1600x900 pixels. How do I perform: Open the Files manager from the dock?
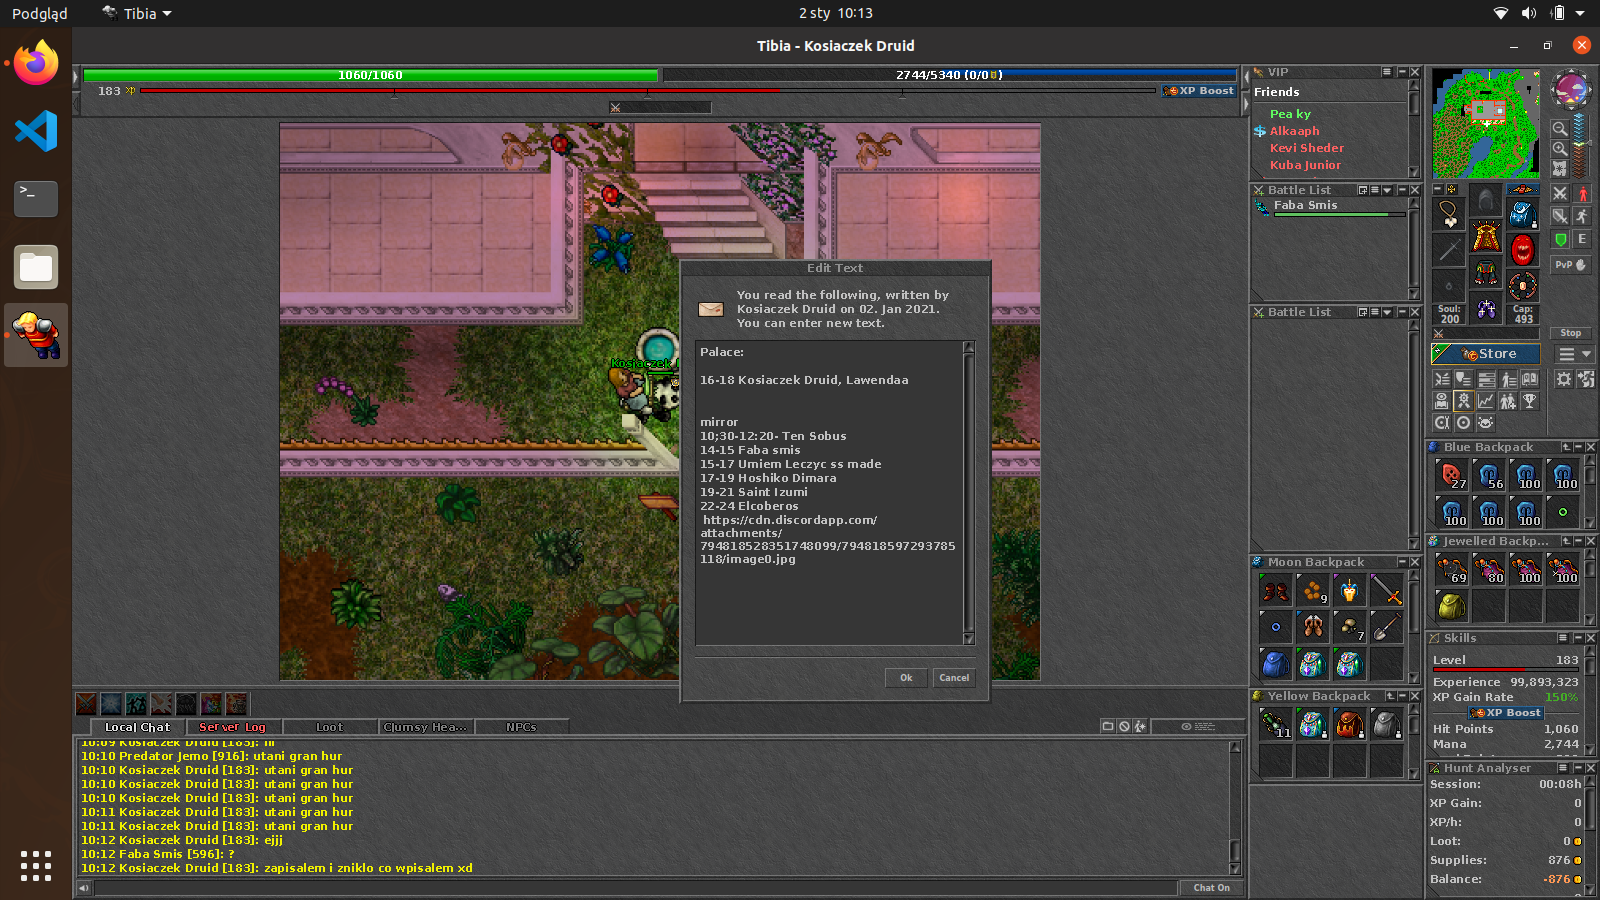36,267
